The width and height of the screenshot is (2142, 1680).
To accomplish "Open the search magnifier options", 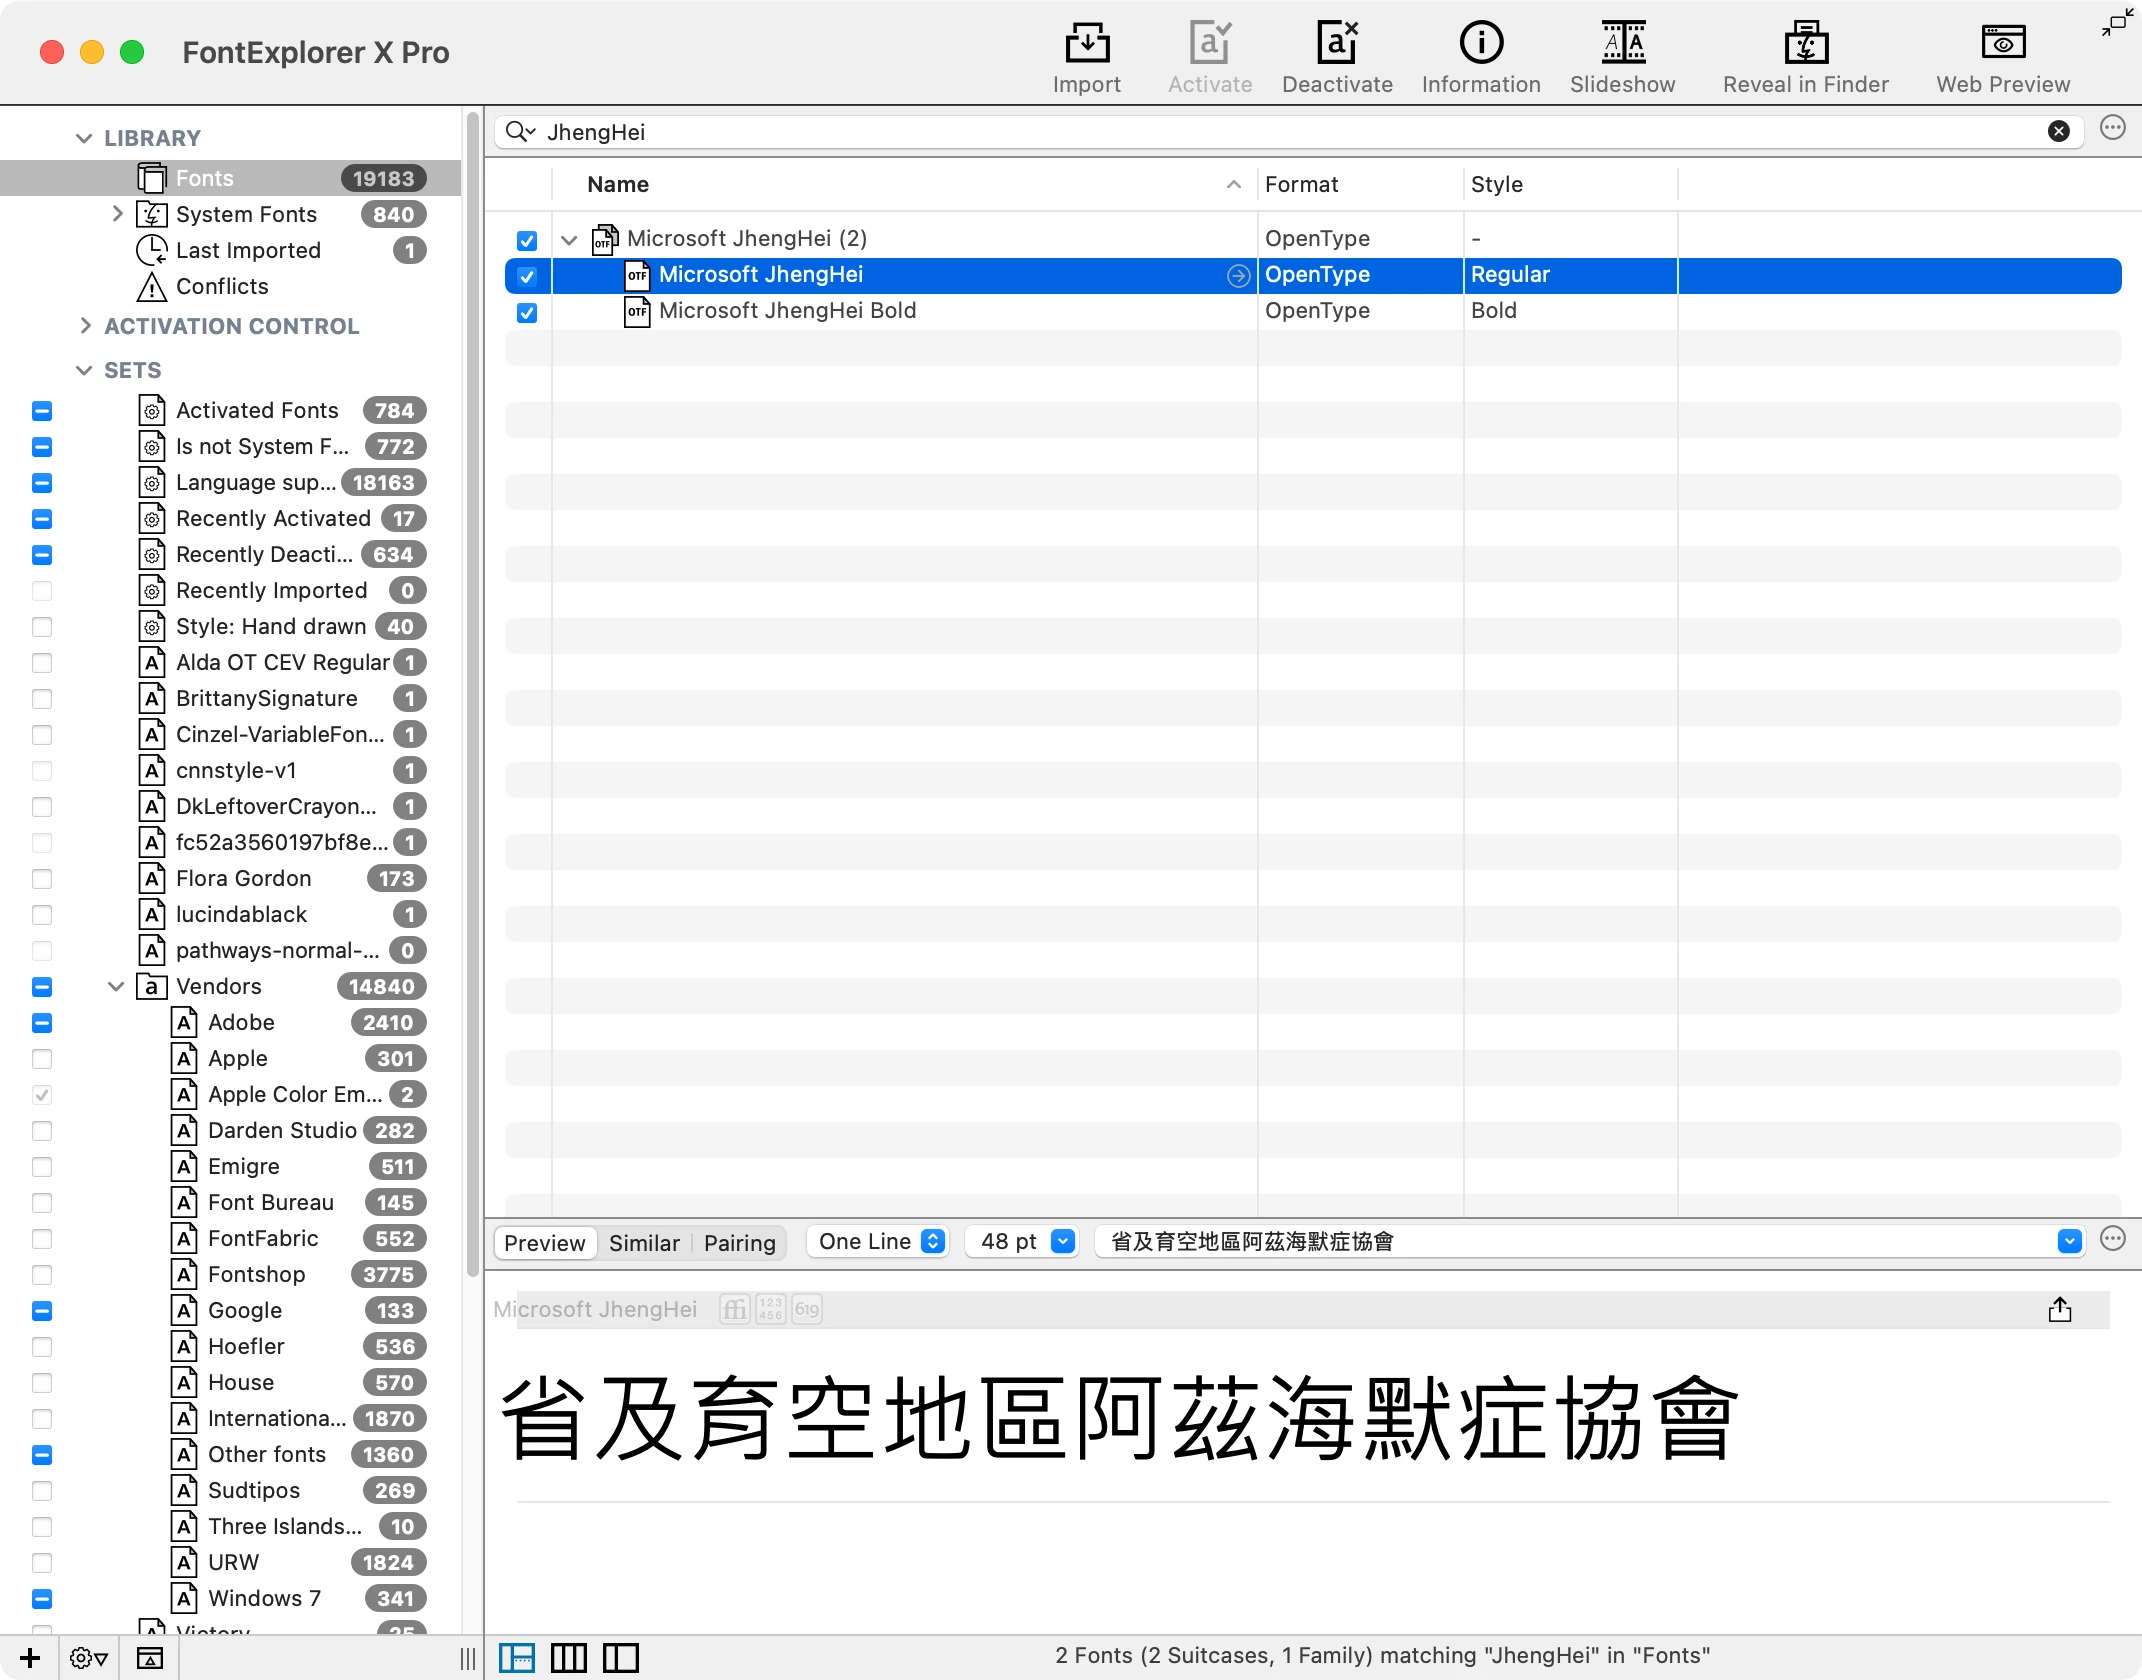I will click(521, 132).
